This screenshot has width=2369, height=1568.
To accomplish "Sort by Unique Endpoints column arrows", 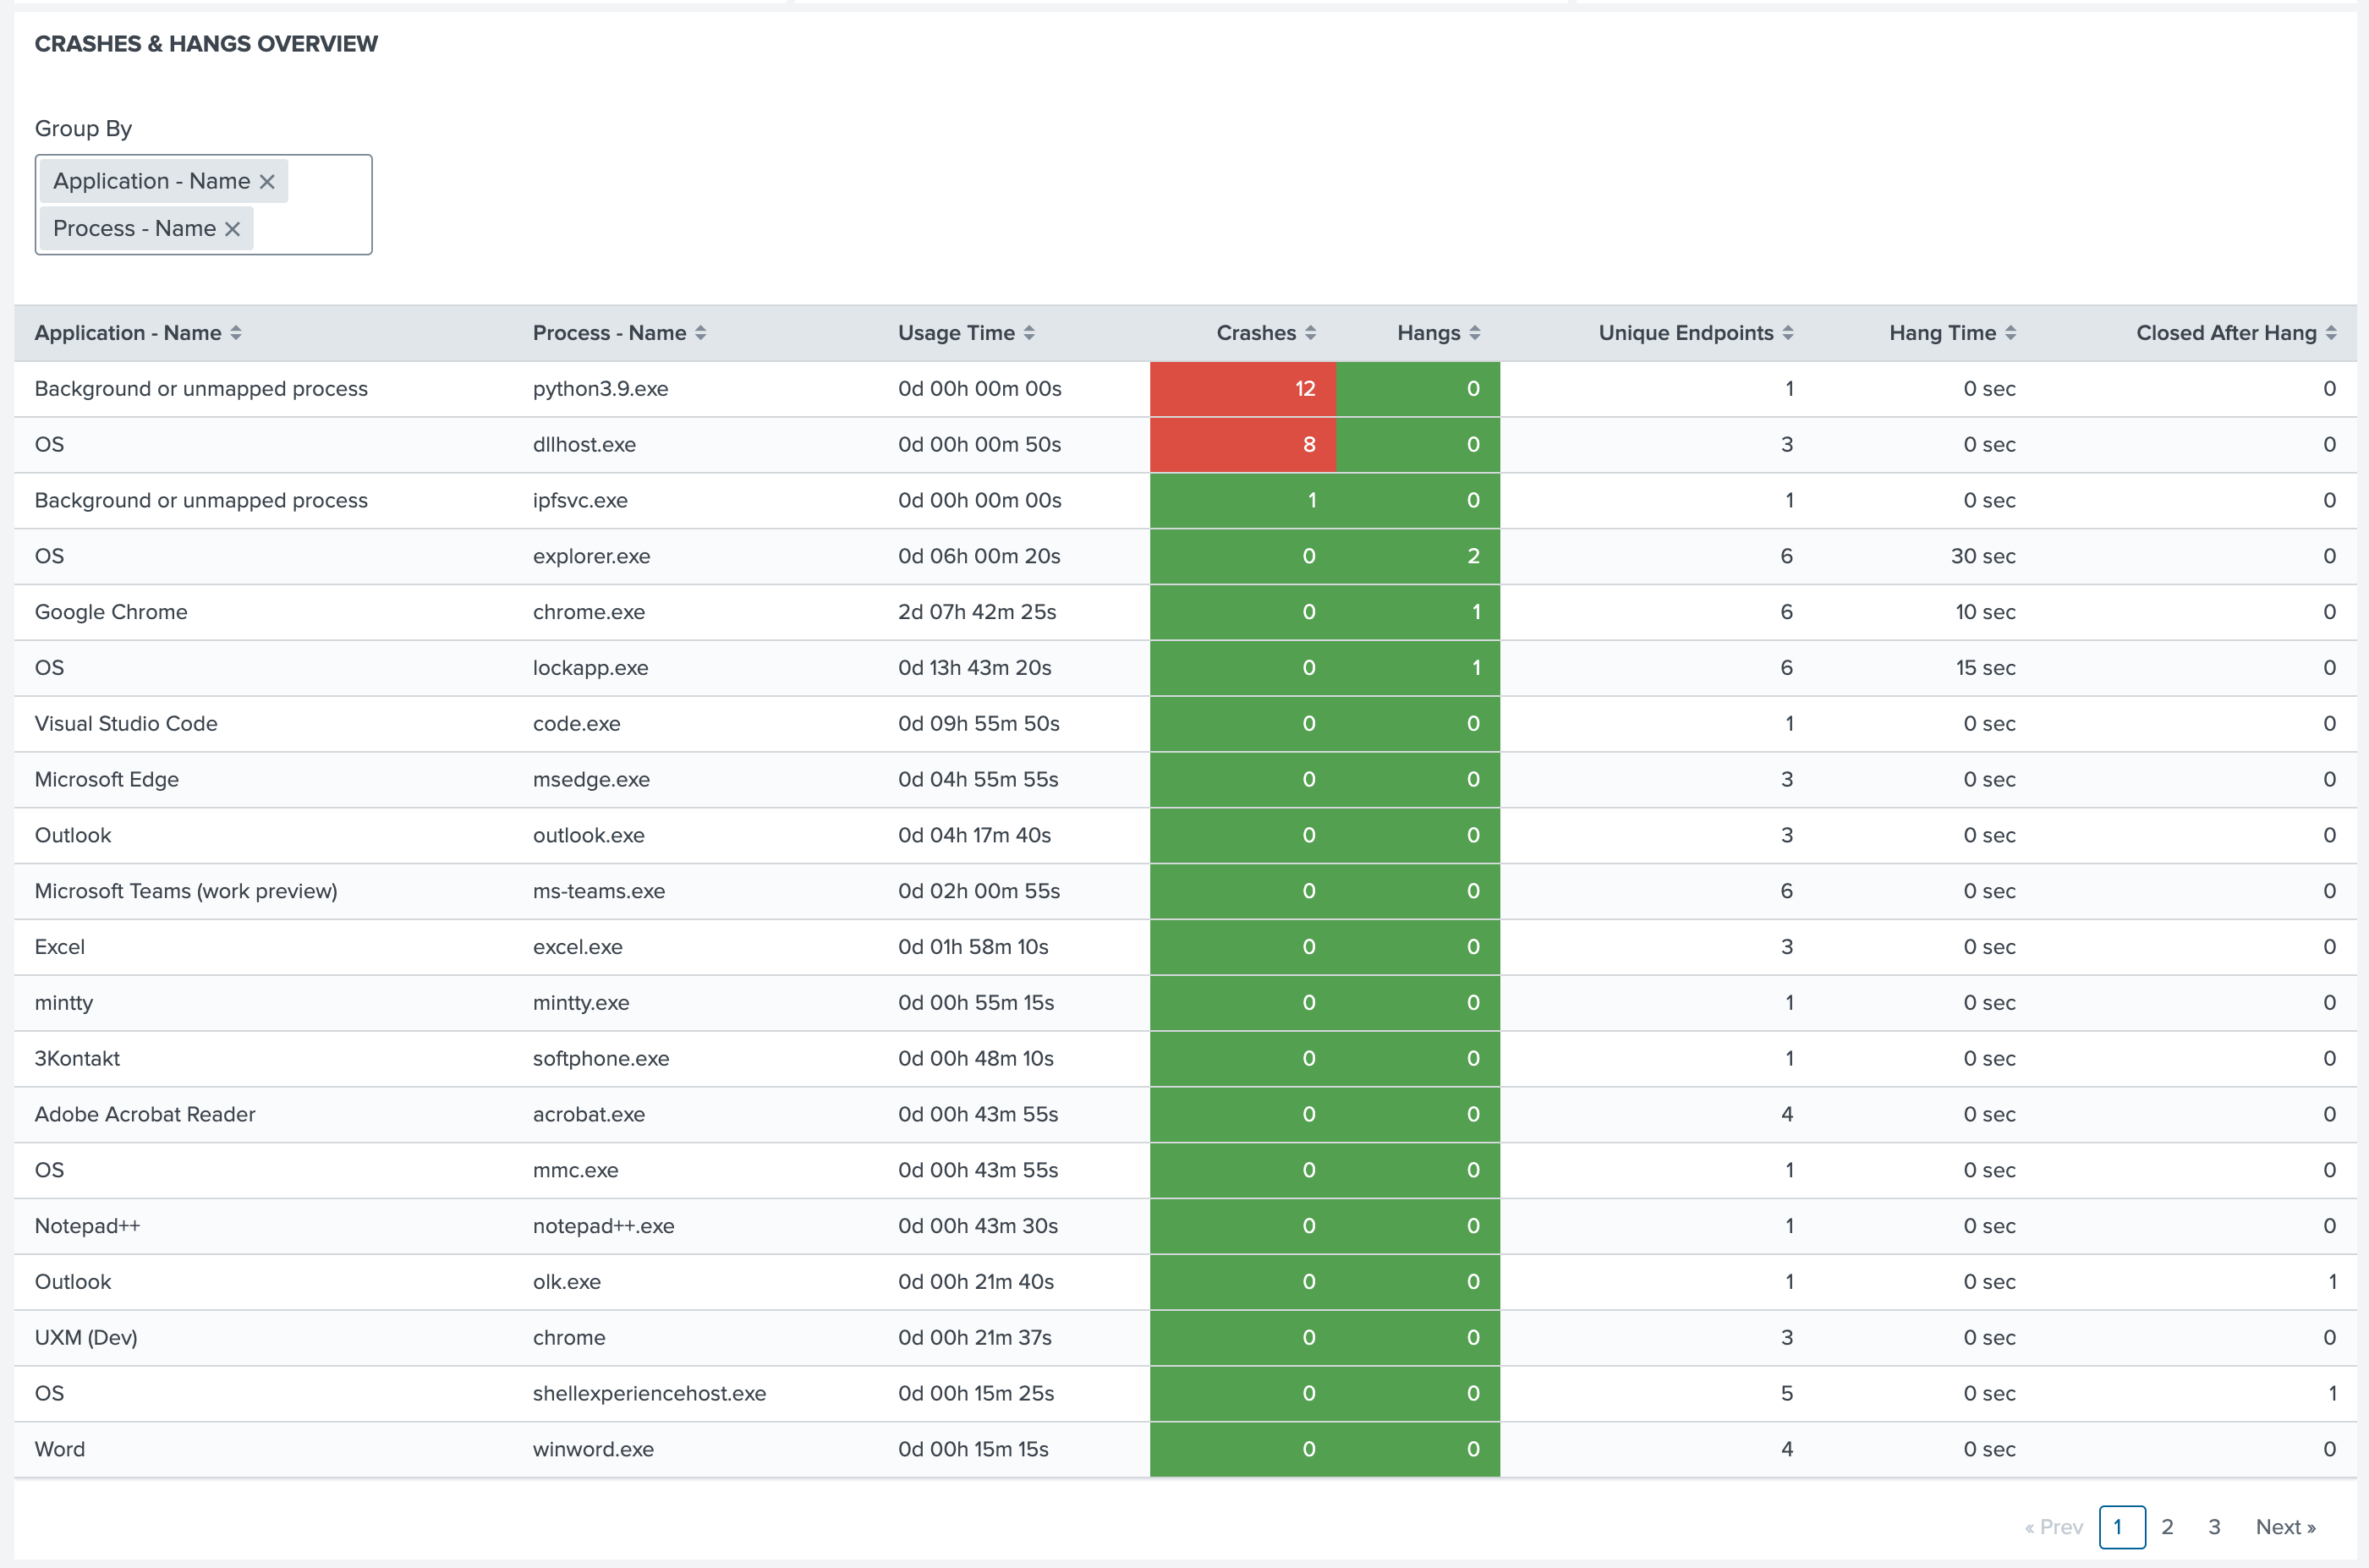I will [1788, 333].
